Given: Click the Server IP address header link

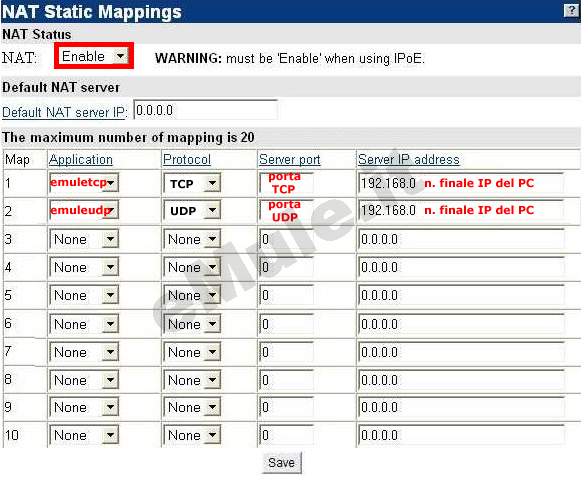Looking at the screenshot, I should [x=409, y=159].
